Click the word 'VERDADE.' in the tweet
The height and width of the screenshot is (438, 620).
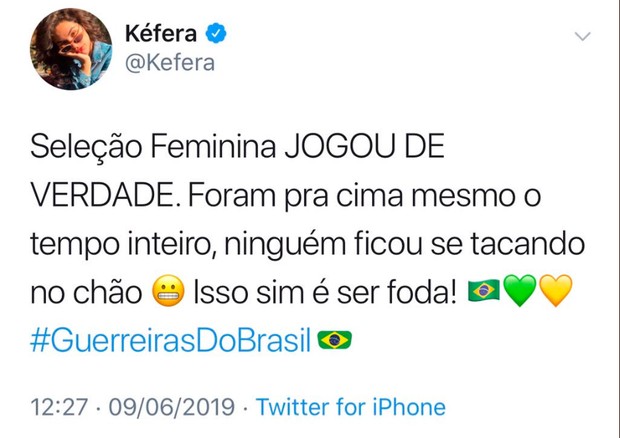102,196
